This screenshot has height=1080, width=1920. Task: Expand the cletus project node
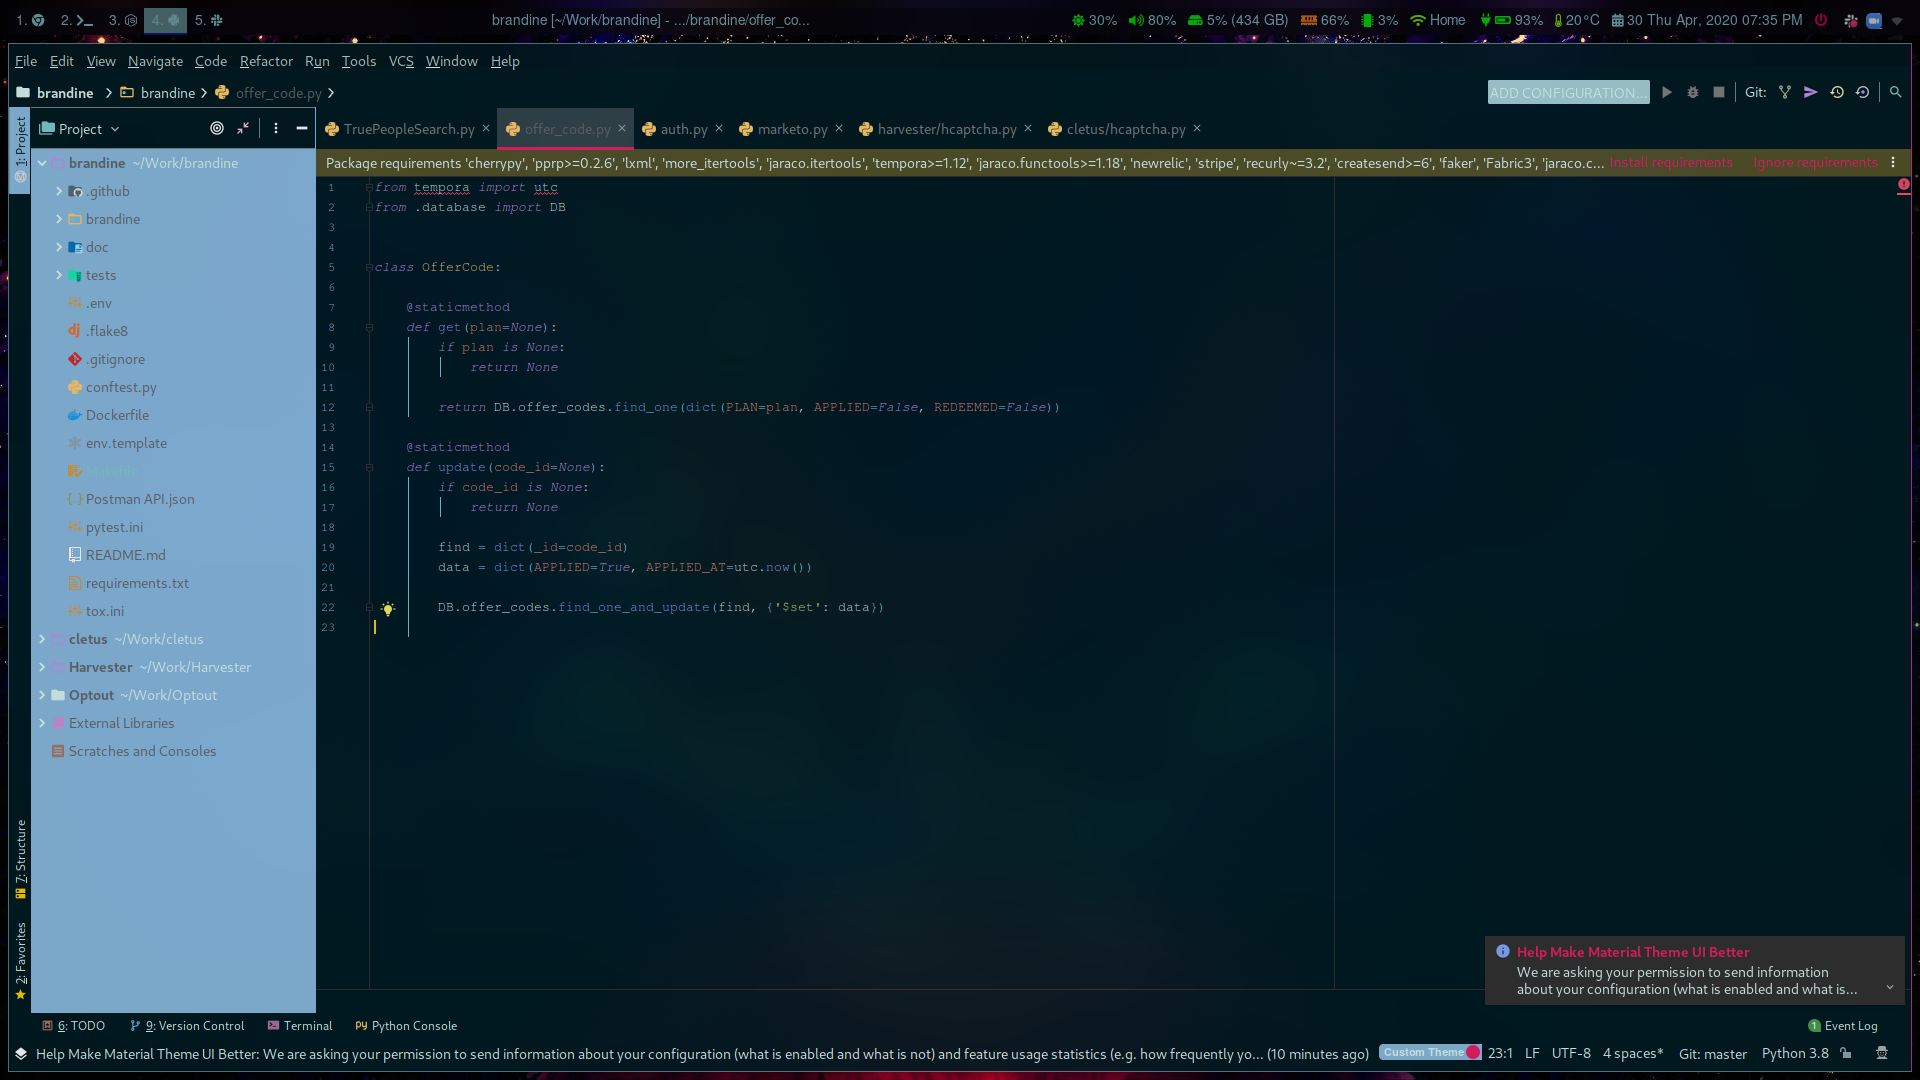click(44, 639)
